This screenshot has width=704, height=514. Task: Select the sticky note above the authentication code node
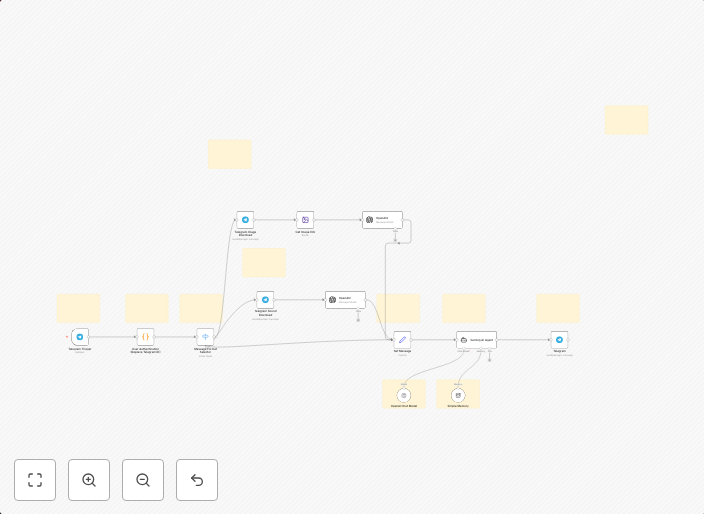147,308
